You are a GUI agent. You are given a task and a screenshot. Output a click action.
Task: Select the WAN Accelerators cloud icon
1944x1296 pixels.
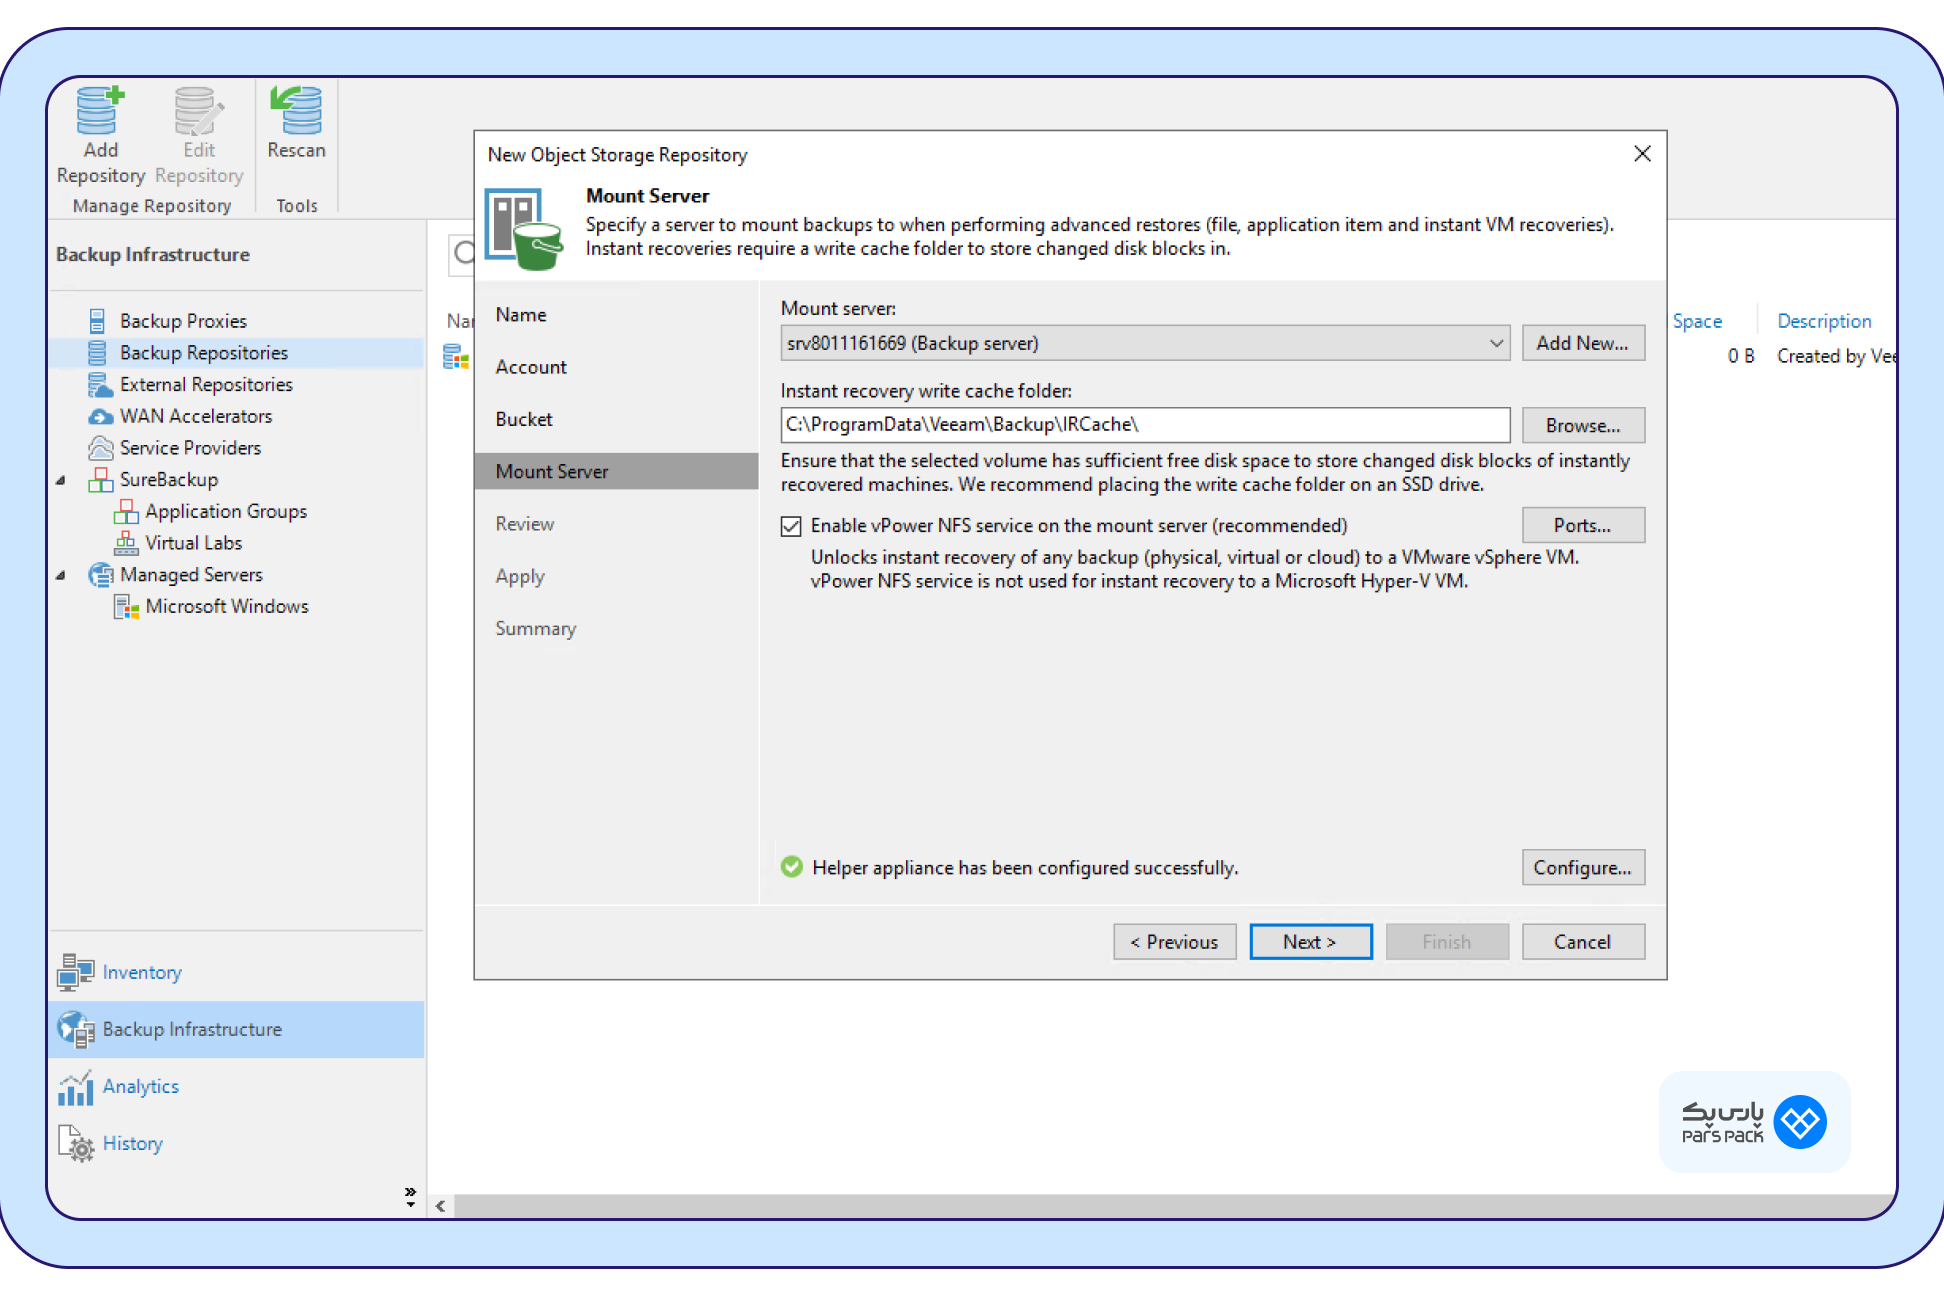pos(100,416)
